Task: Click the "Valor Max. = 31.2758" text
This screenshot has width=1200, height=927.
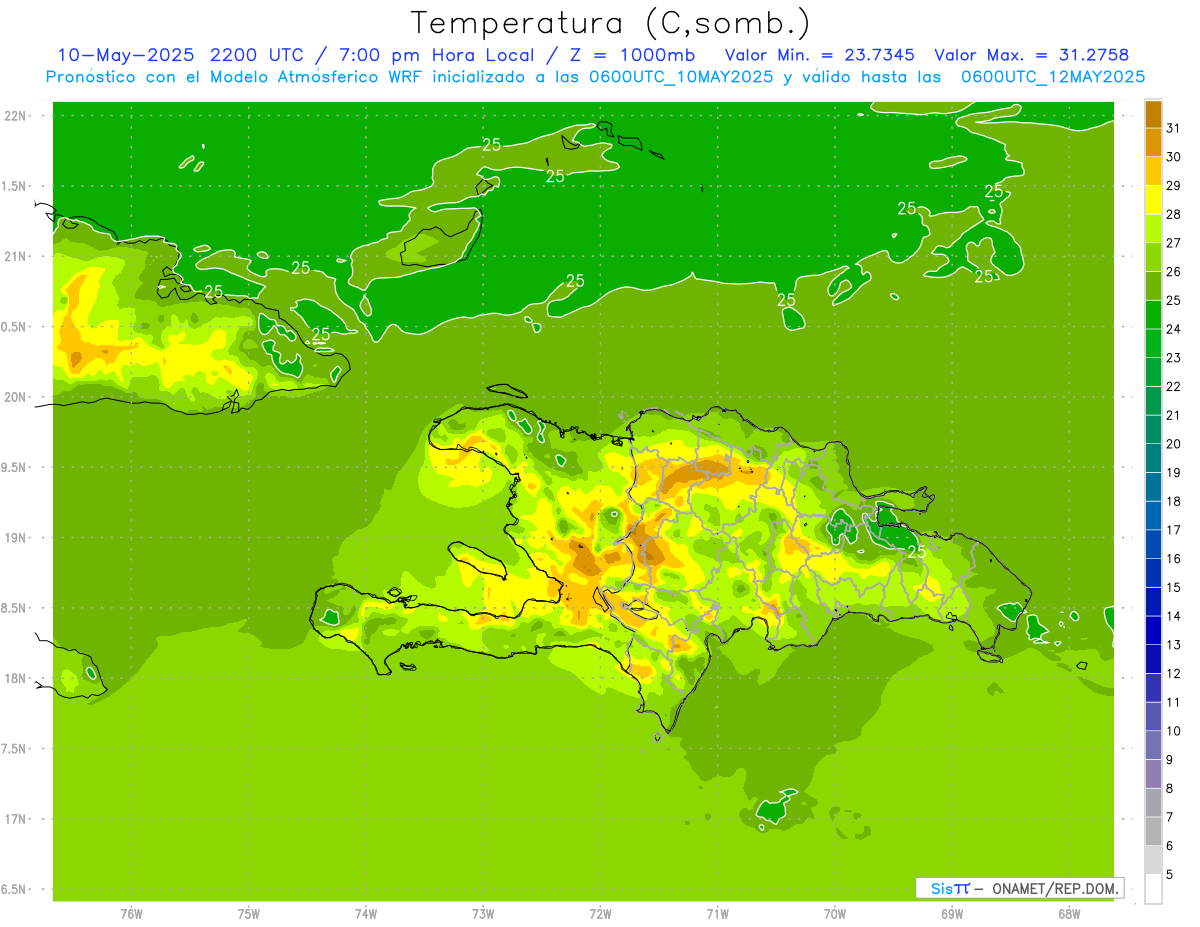Action: coord(1030,55)
